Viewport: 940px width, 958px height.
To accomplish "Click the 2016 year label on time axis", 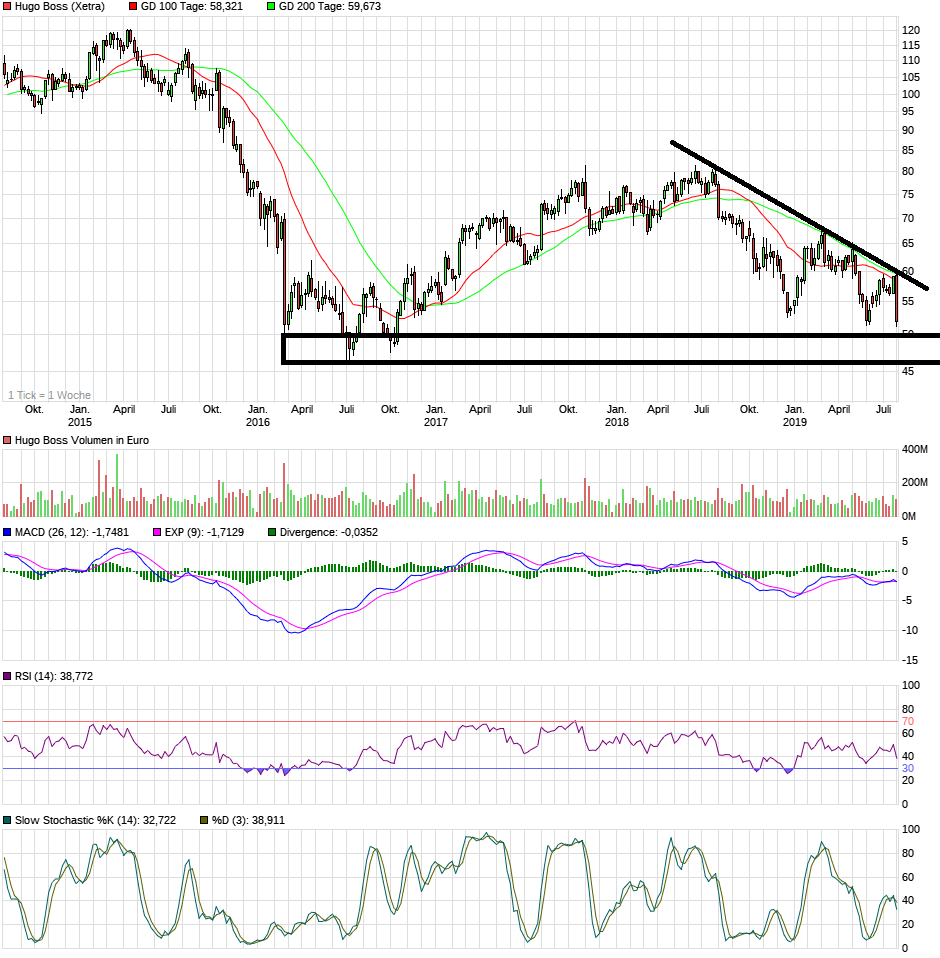I will pos(257,422).
